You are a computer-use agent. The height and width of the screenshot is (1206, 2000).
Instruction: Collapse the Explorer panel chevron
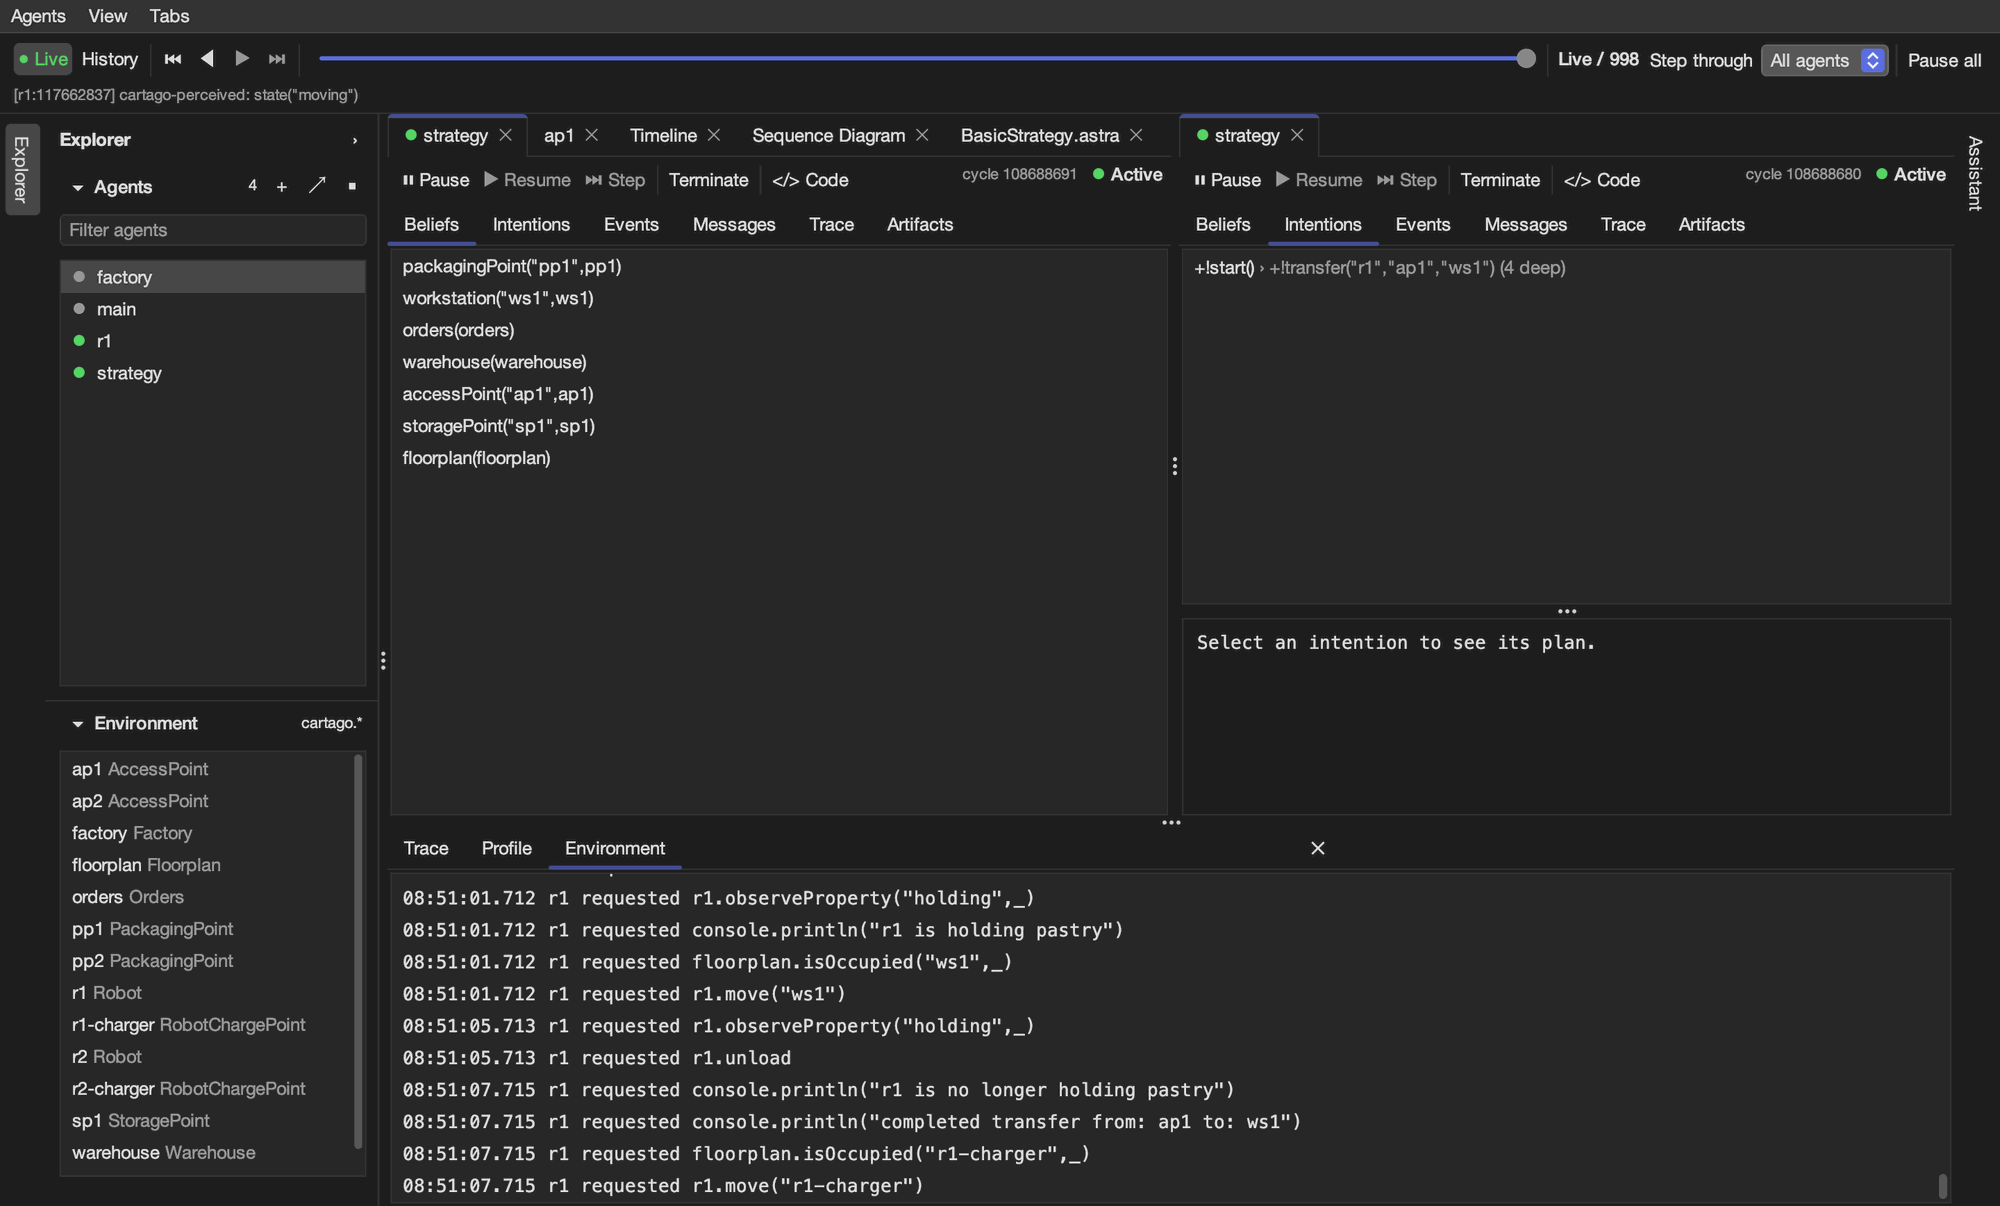coord(355,141)
